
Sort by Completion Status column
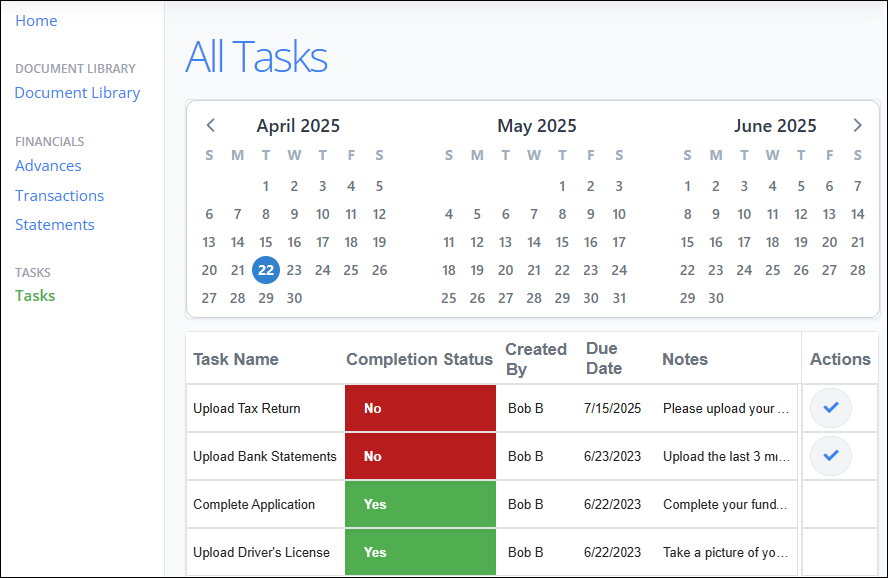click(419, 359)
